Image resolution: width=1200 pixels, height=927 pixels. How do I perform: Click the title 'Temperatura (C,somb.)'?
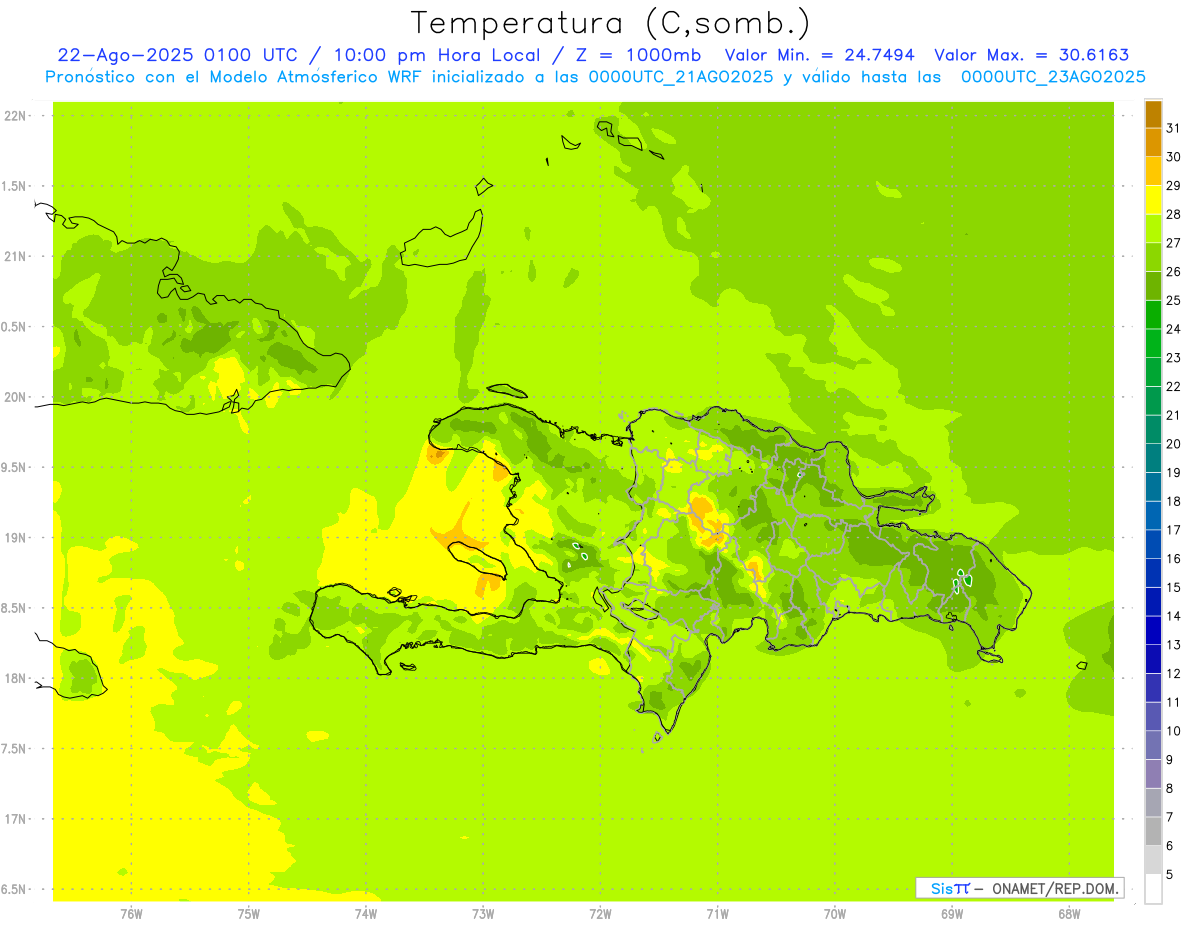pos(611,23)
